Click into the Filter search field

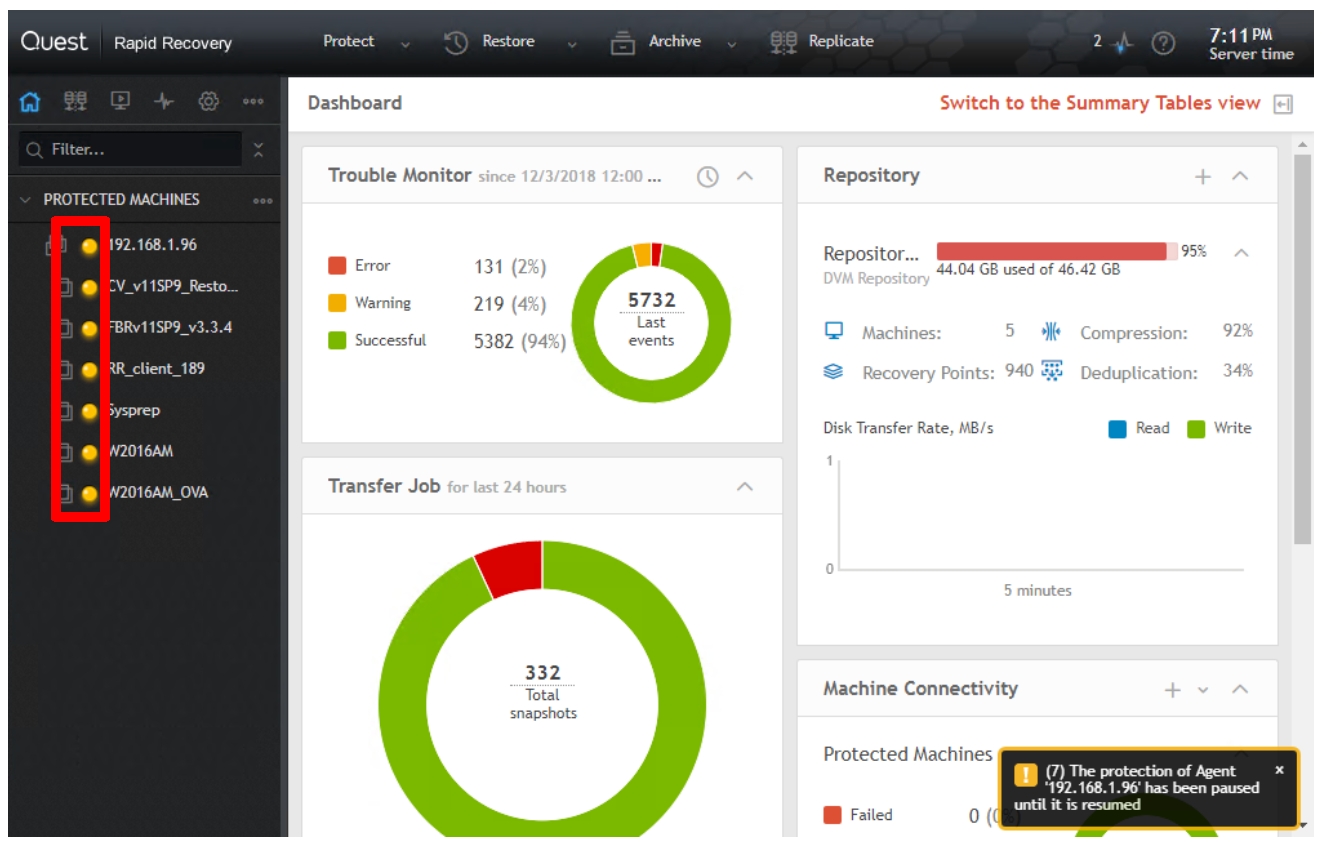130,150
